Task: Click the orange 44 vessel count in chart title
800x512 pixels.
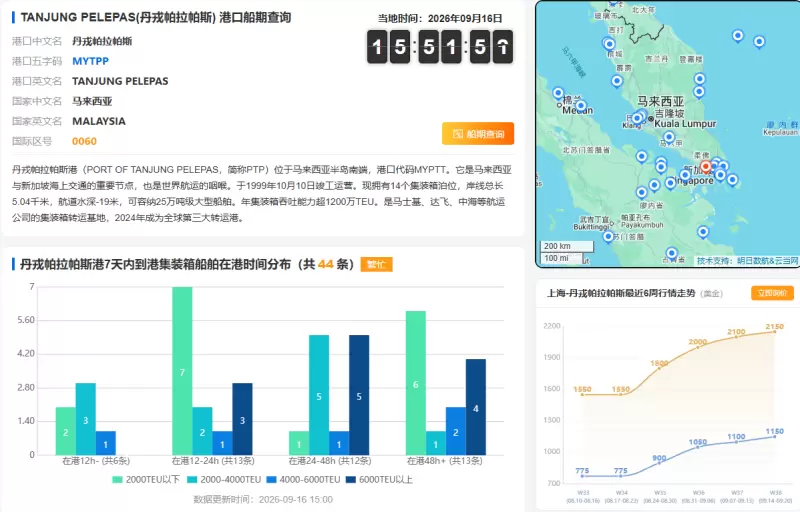Action: pos(325,264)
